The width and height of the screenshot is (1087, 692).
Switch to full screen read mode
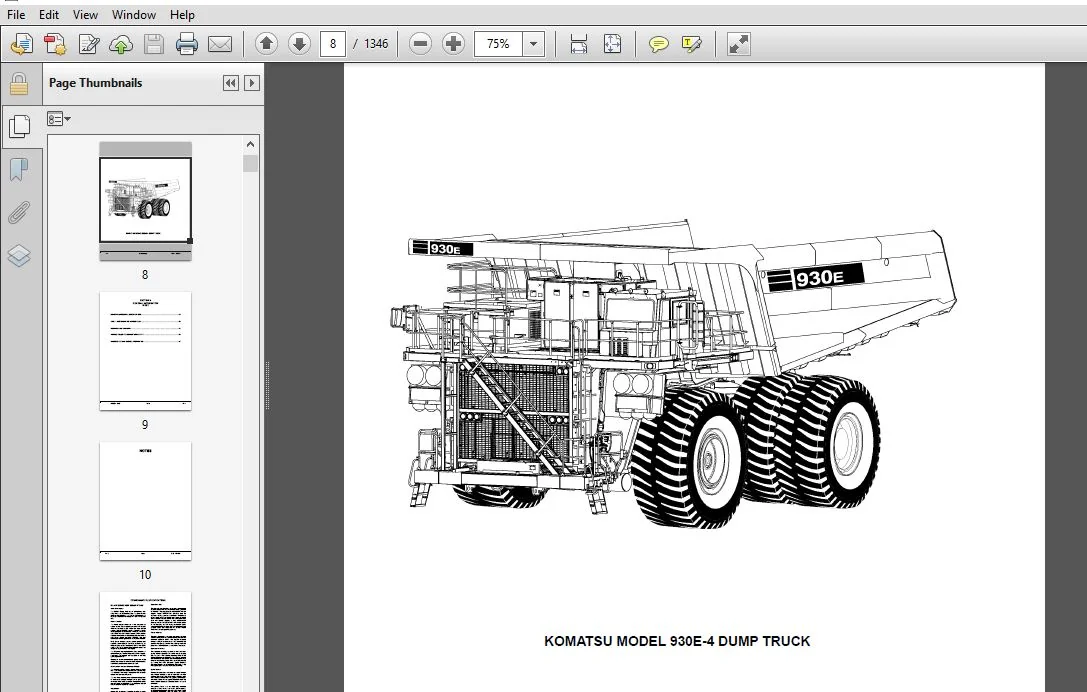[738, 44]
